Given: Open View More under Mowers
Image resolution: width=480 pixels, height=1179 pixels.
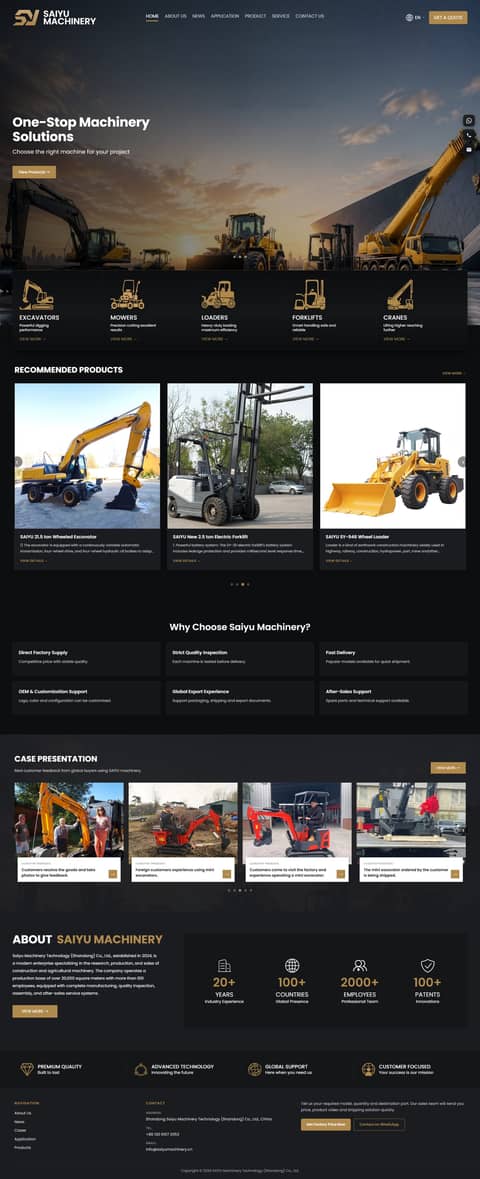Looking at the screenshot, I should click(123, 339).
